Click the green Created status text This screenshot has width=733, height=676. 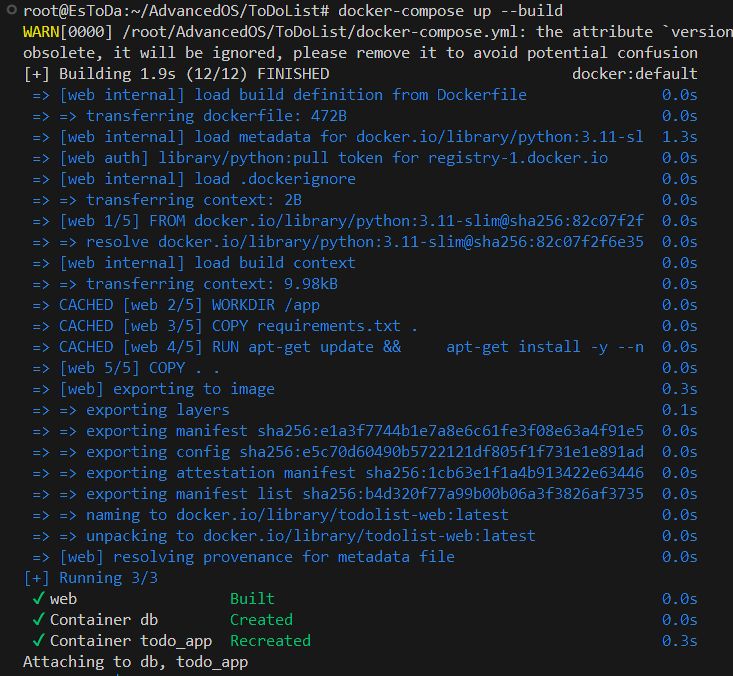[x=261, y=619]
